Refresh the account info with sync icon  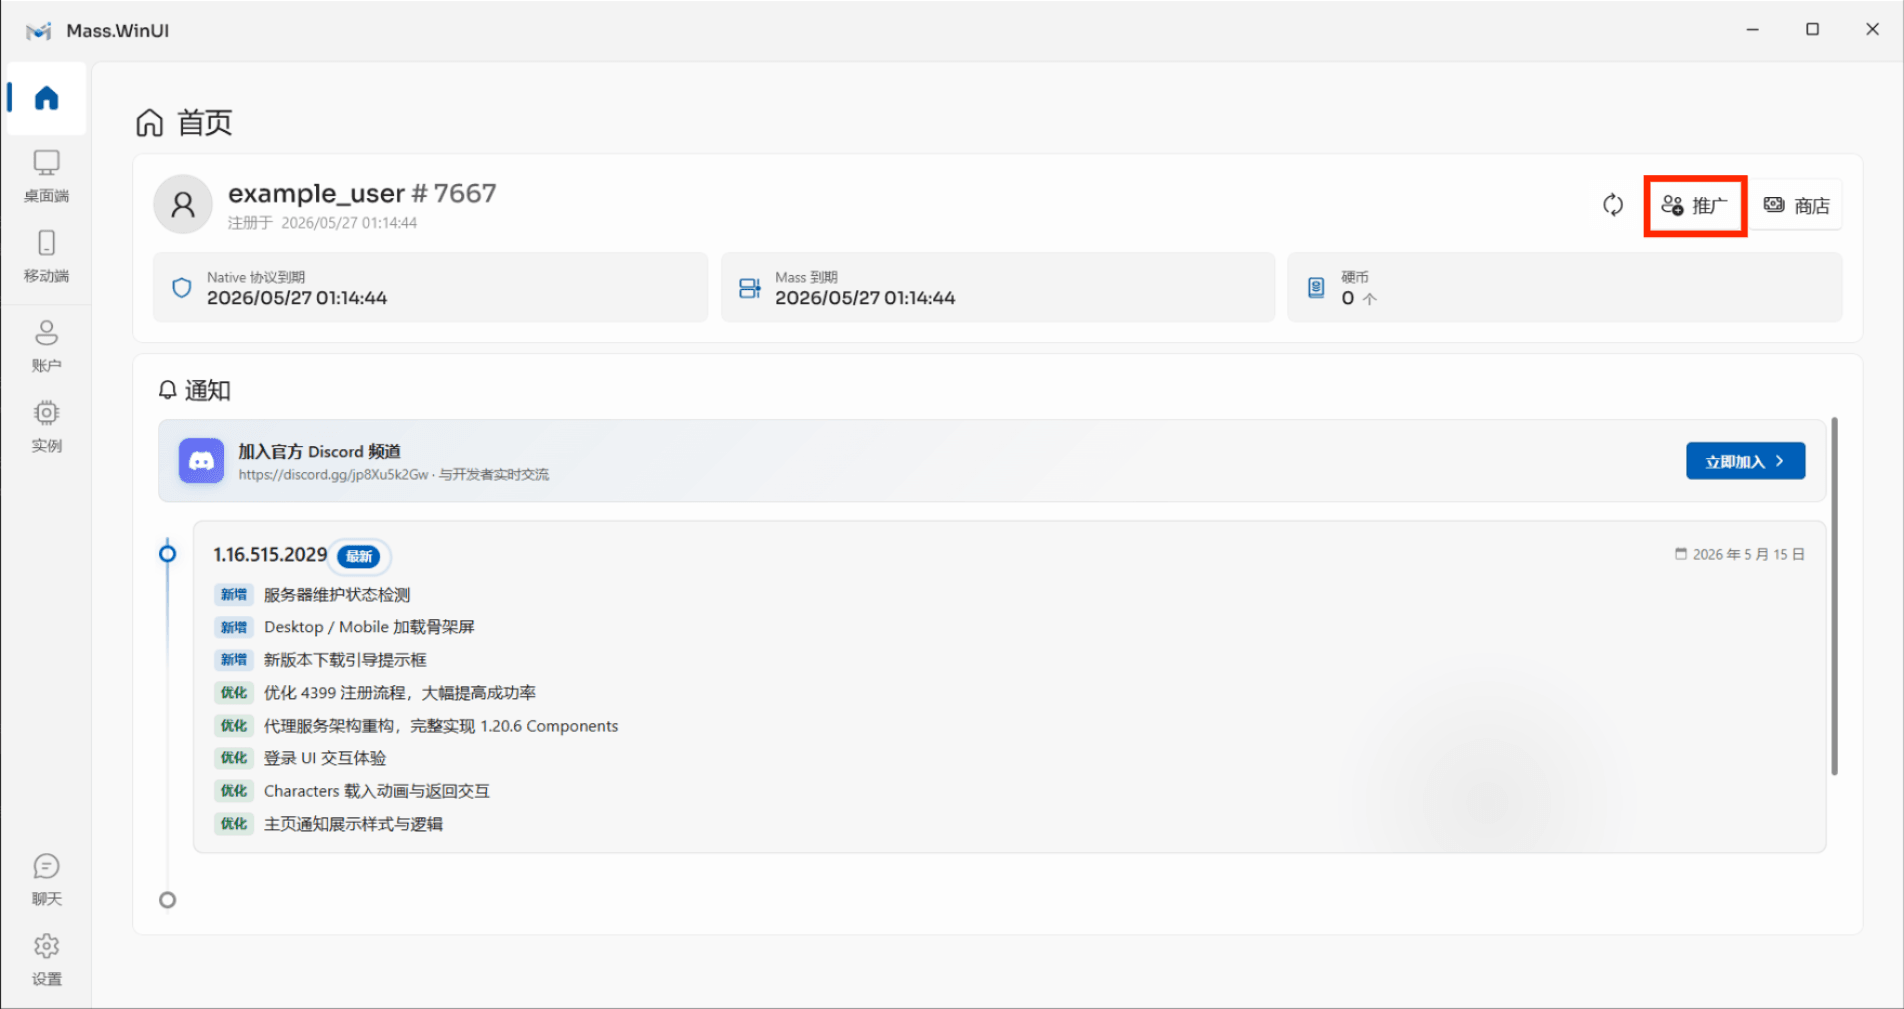pos(1613,205)
